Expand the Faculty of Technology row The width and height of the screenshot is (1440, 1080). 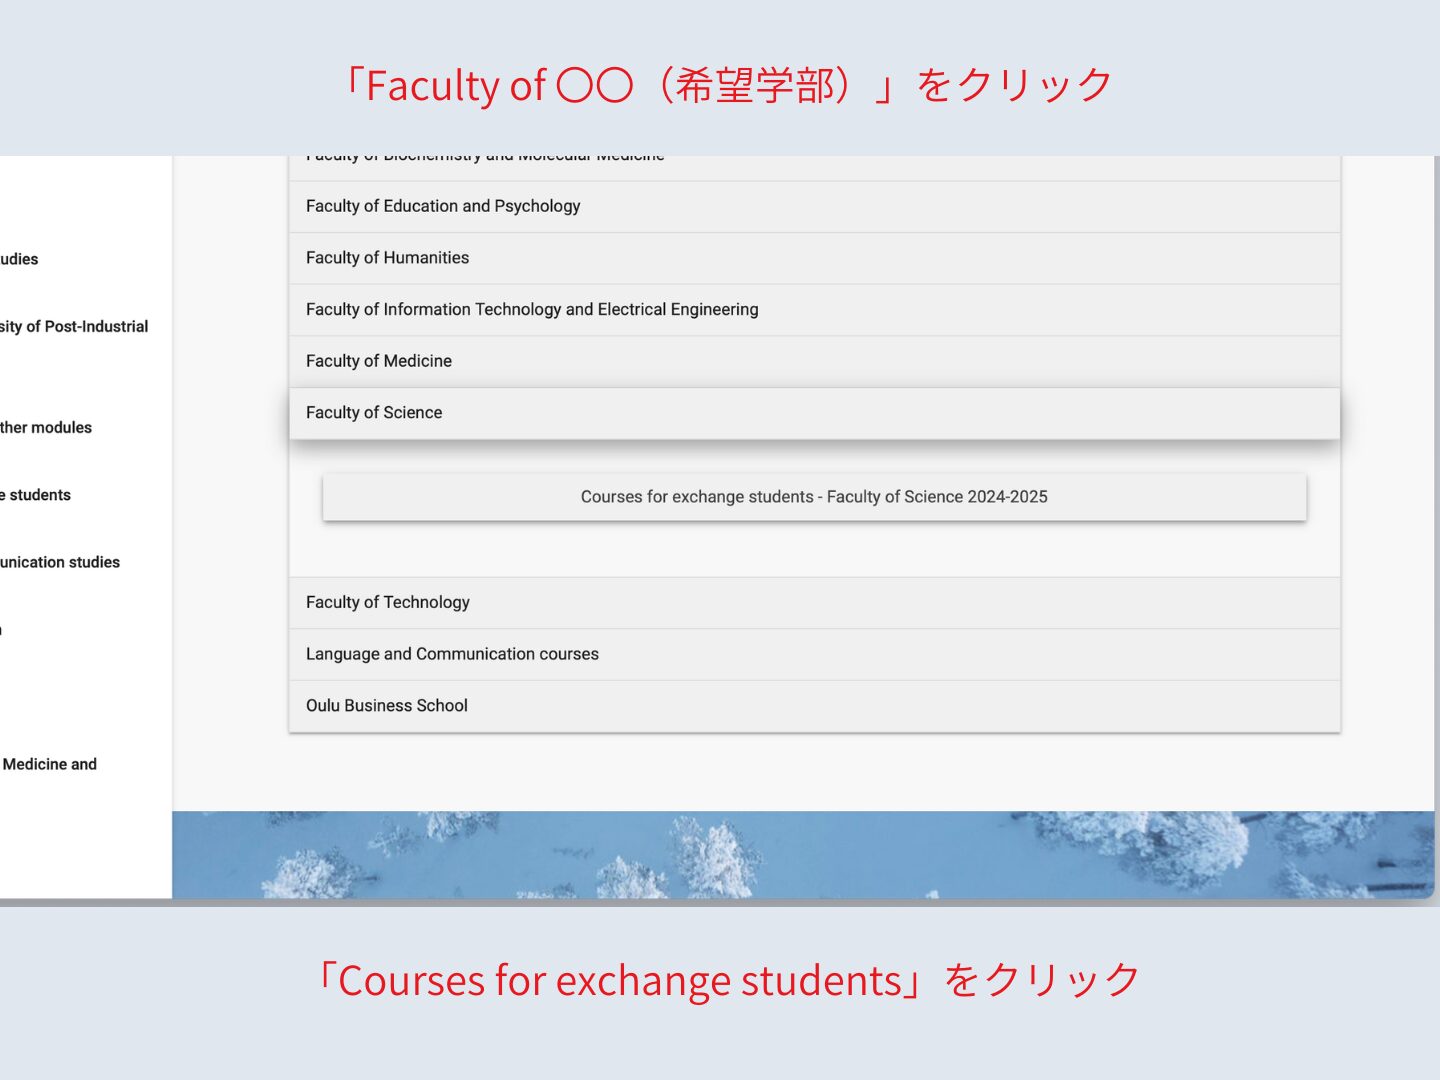point(388,602)
